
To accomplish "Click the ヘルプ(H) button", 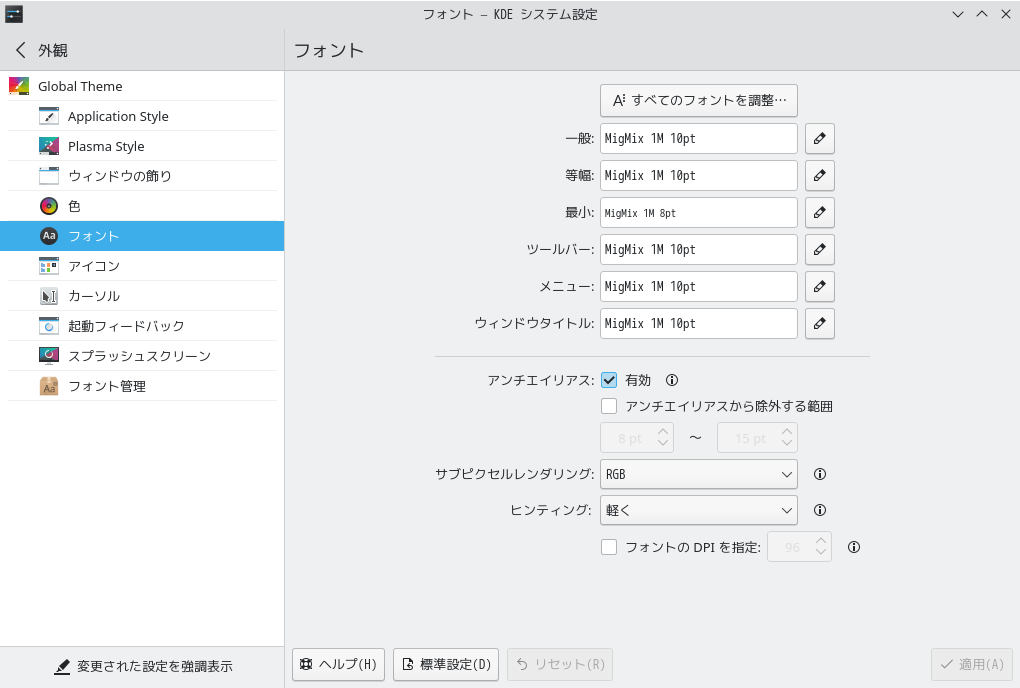I will [x=338, y=664].
